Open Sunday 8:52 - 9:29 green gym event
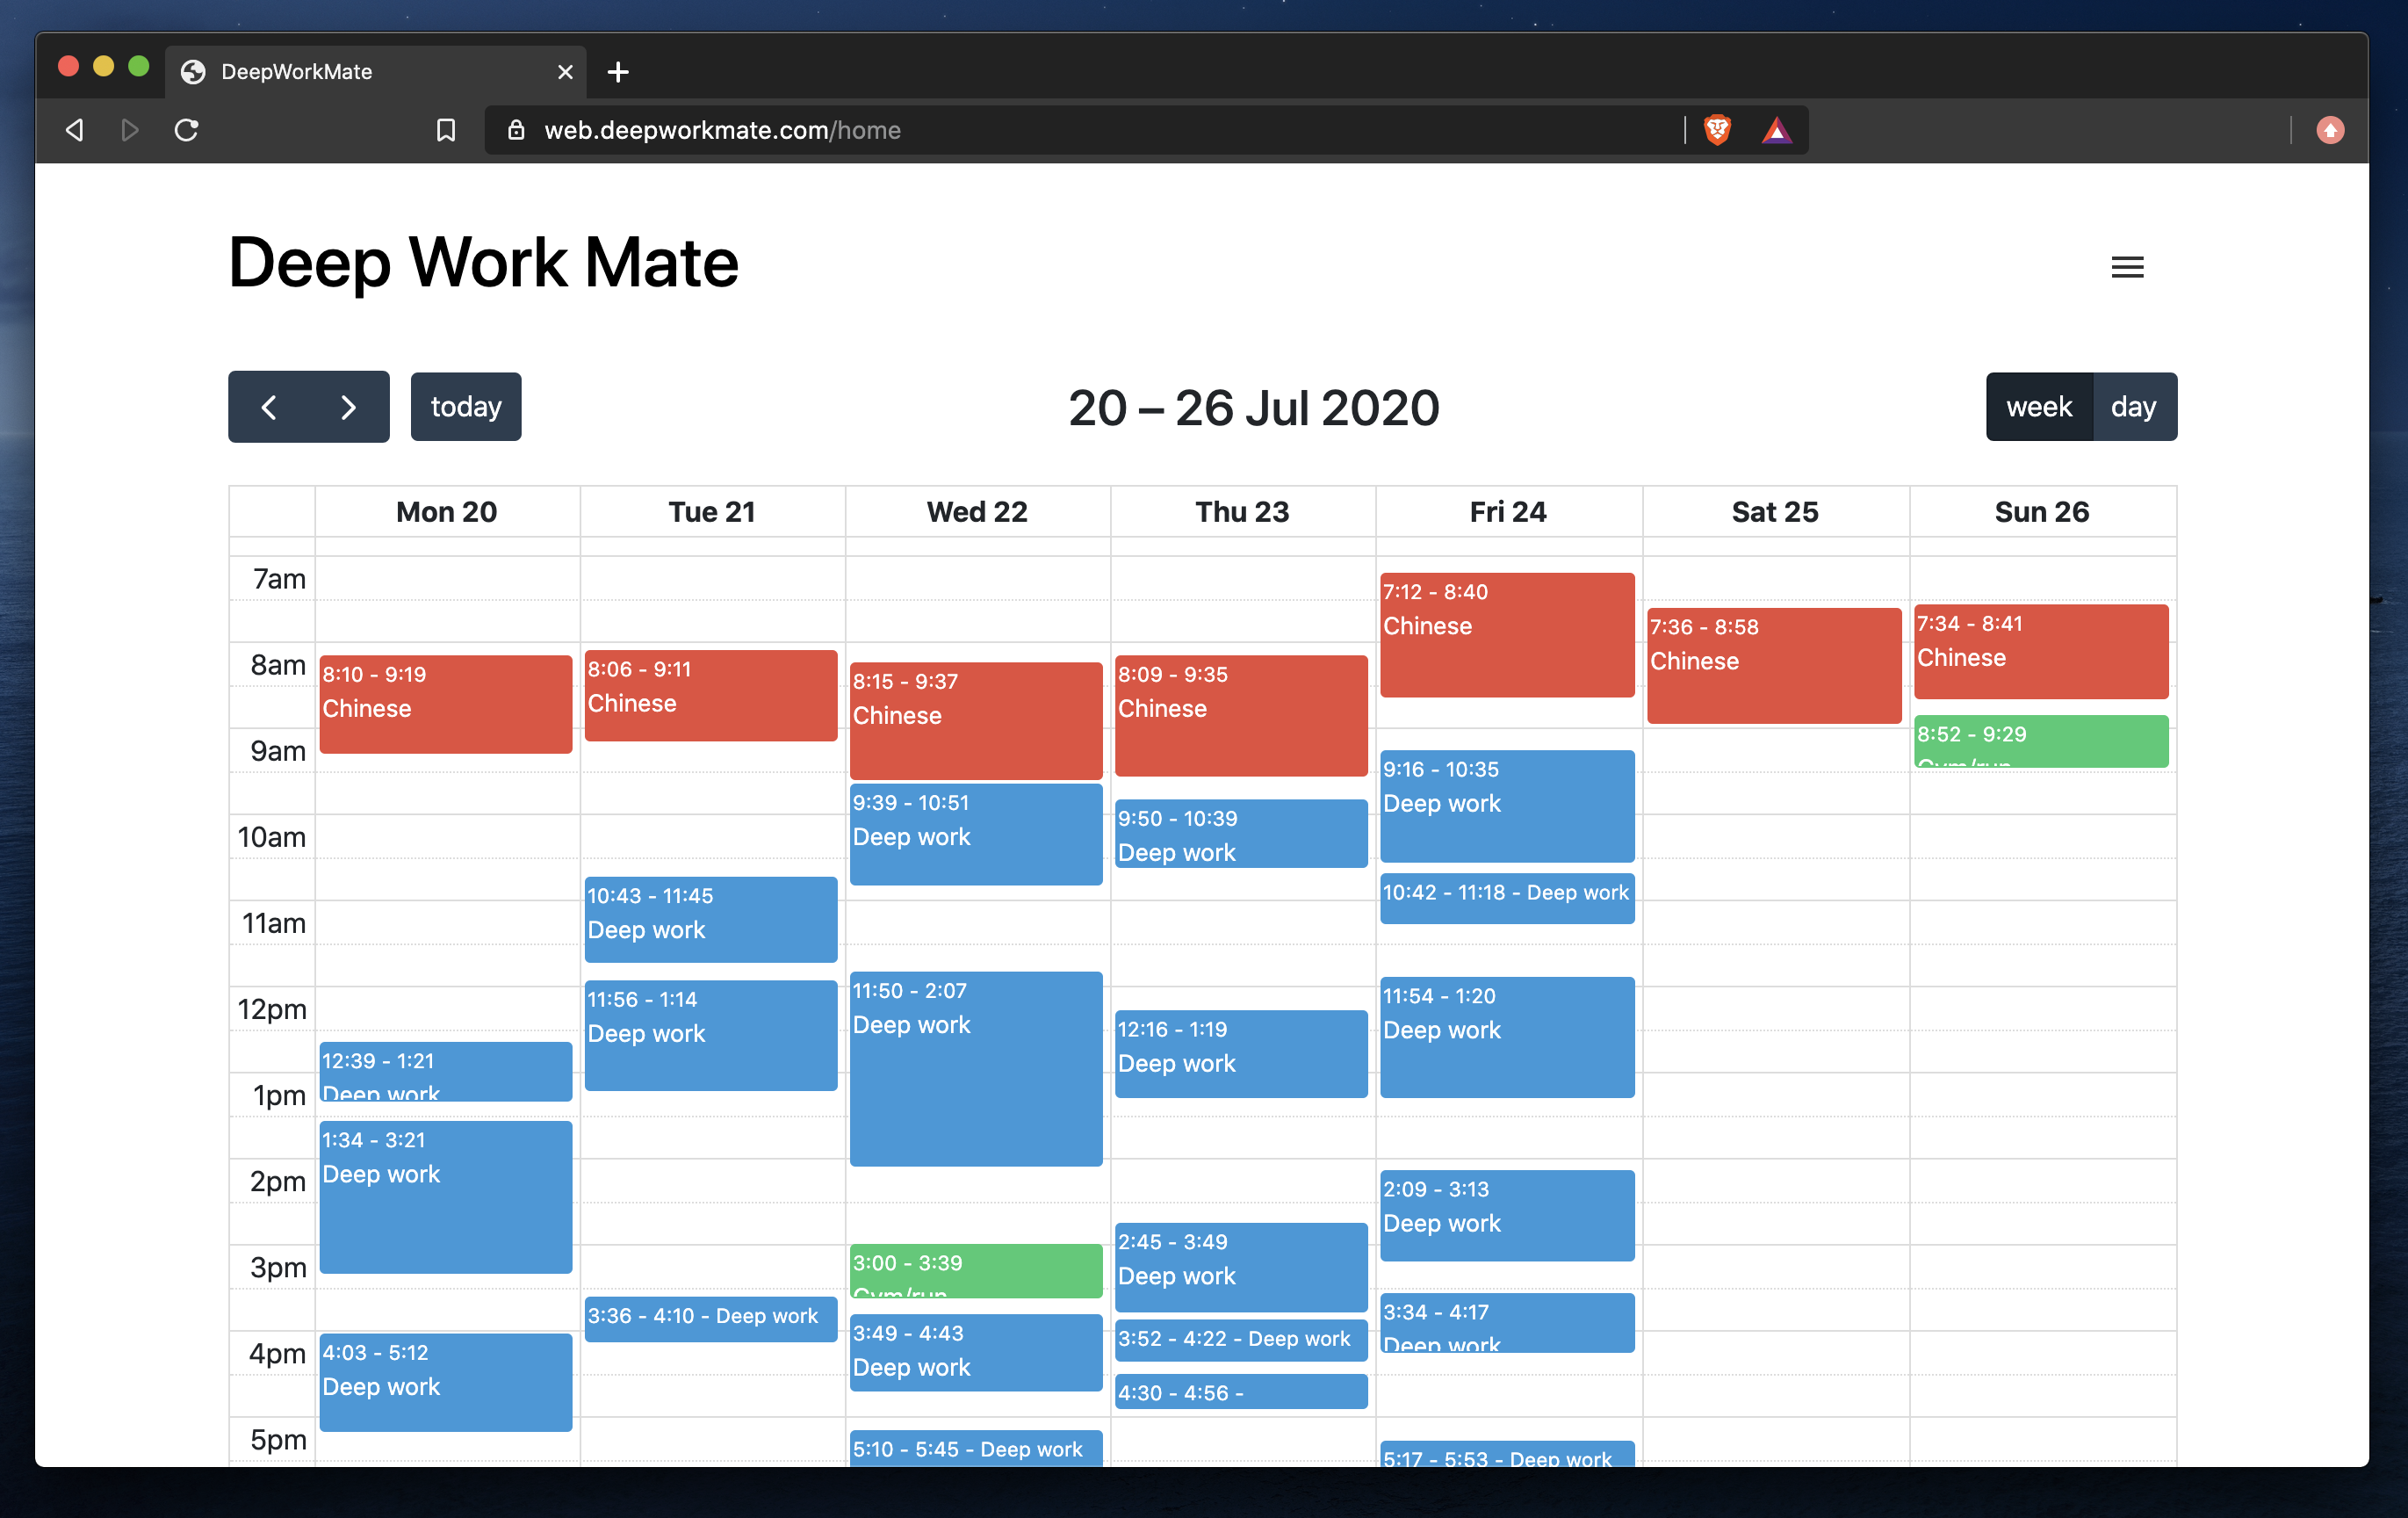 pos(2041,742)
